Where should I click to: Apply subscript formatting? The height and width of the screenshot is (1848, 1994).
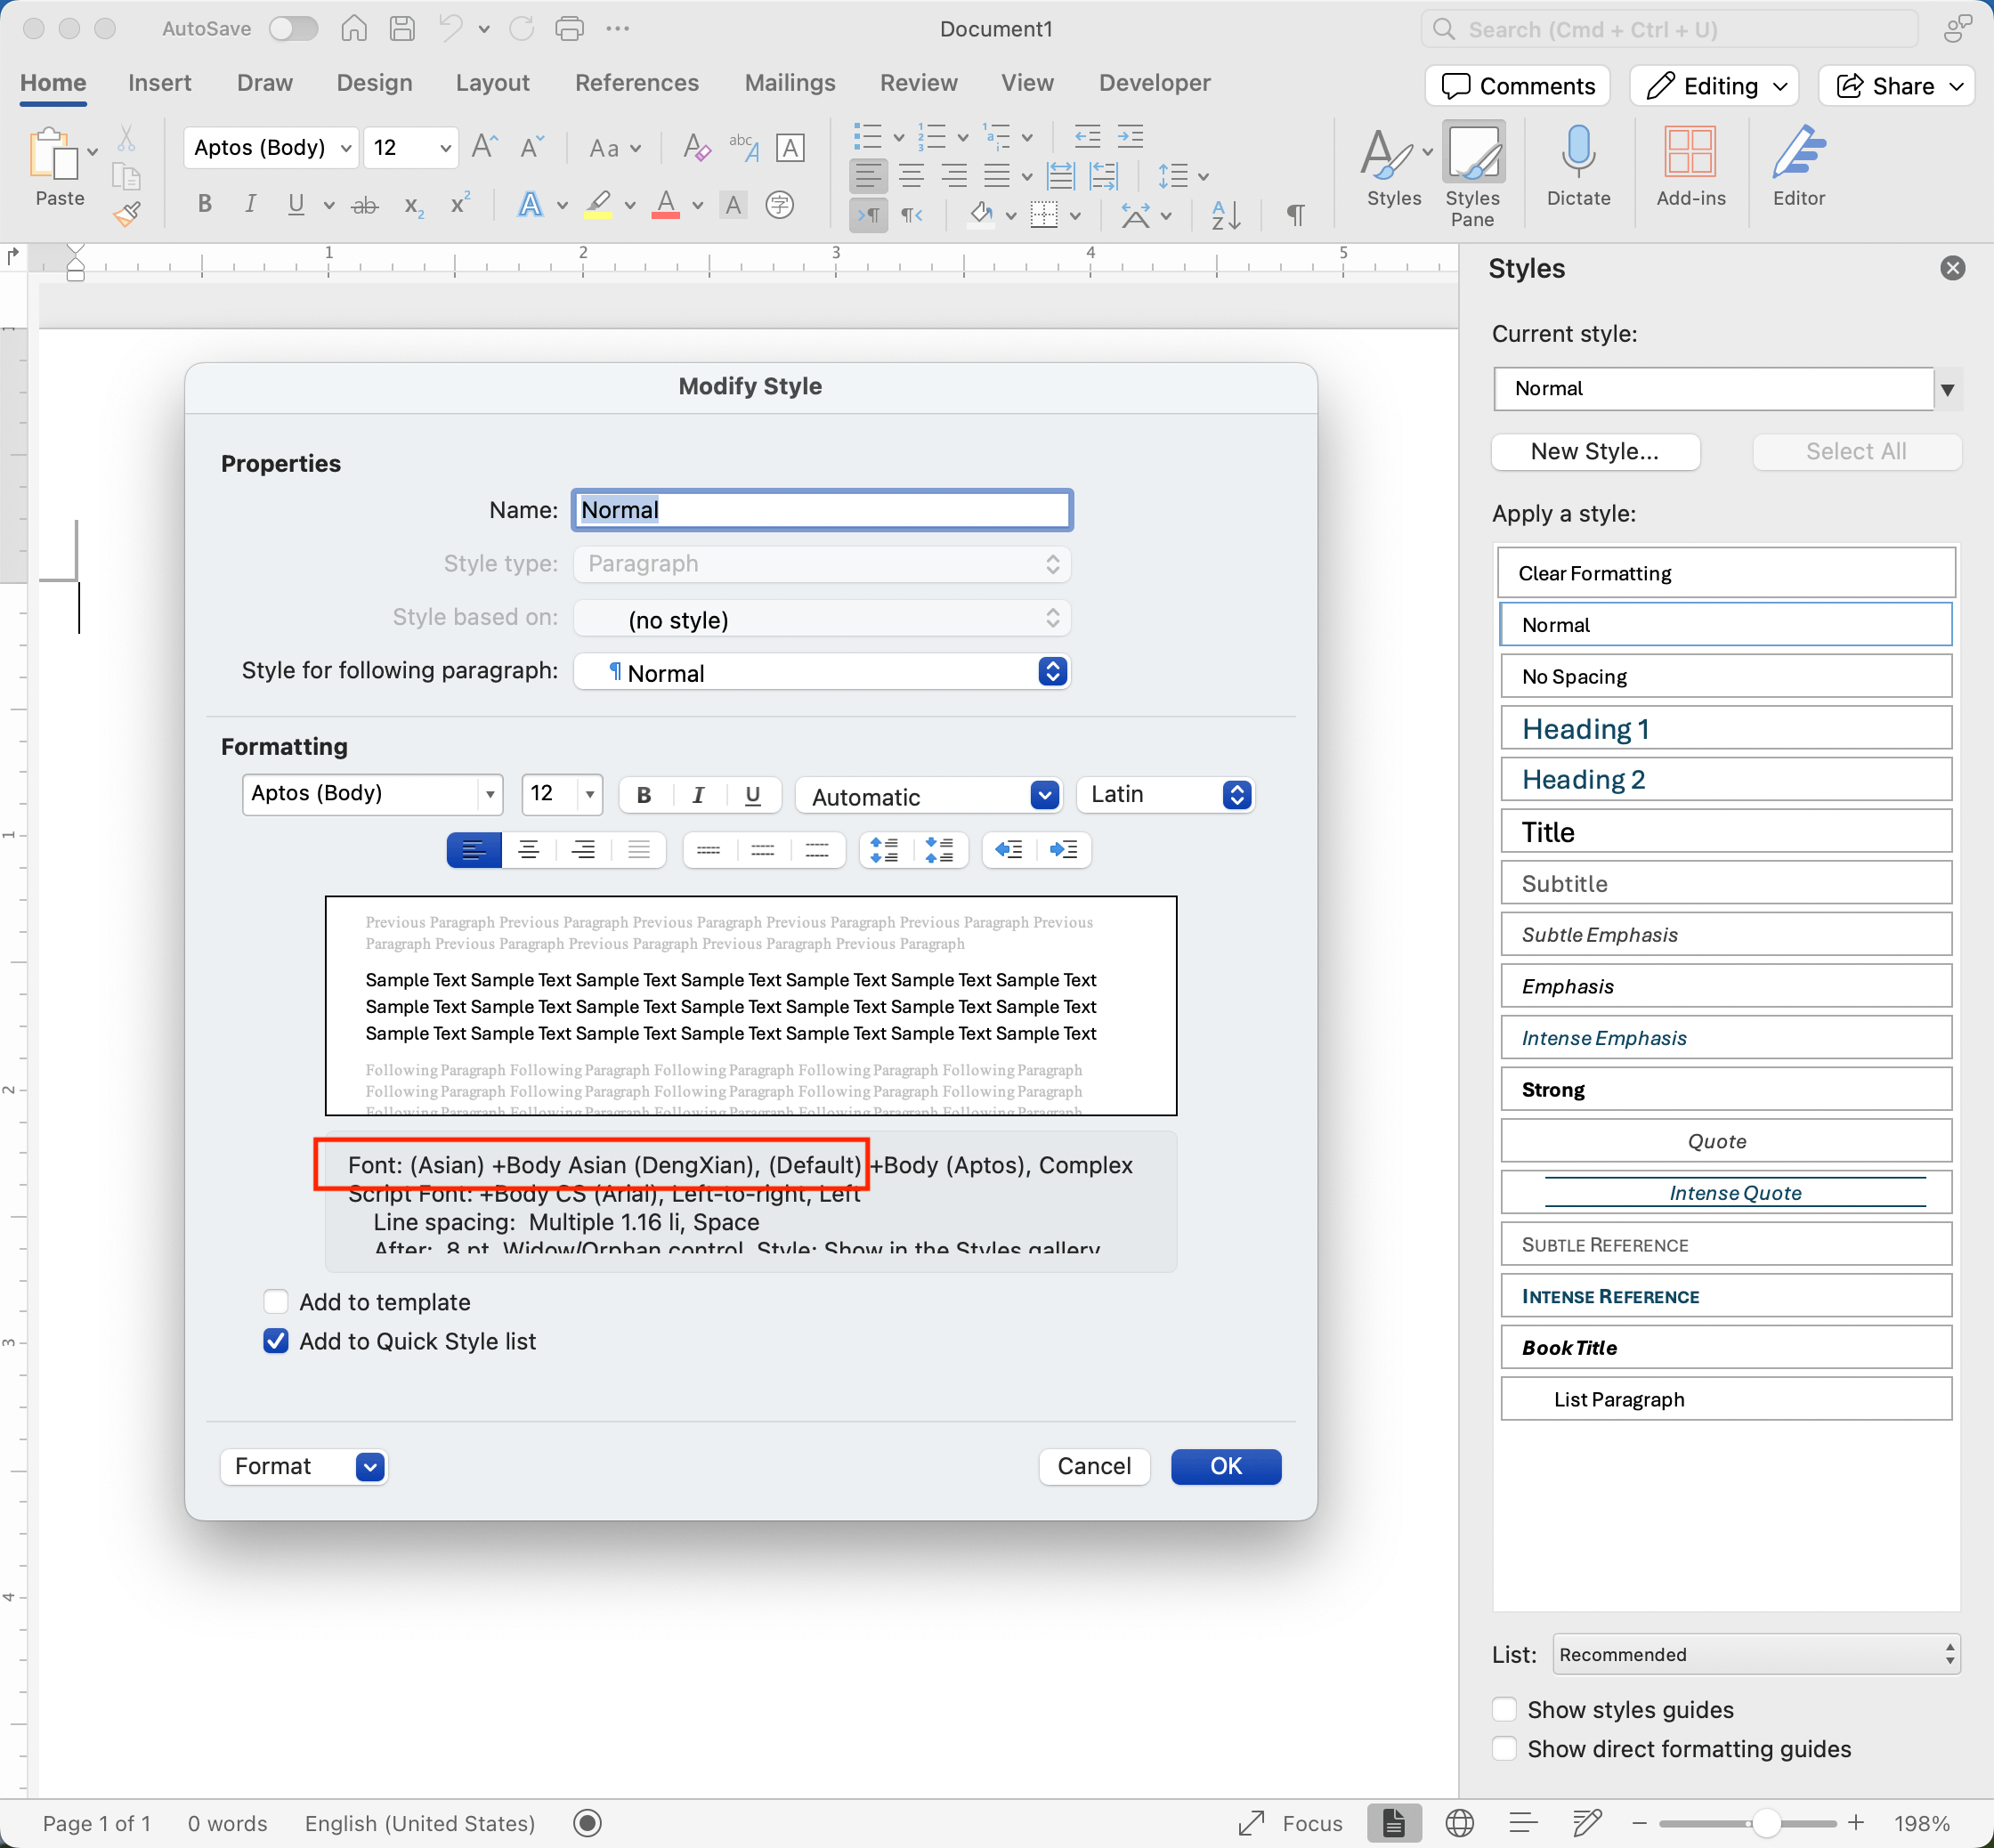point(411,205)
